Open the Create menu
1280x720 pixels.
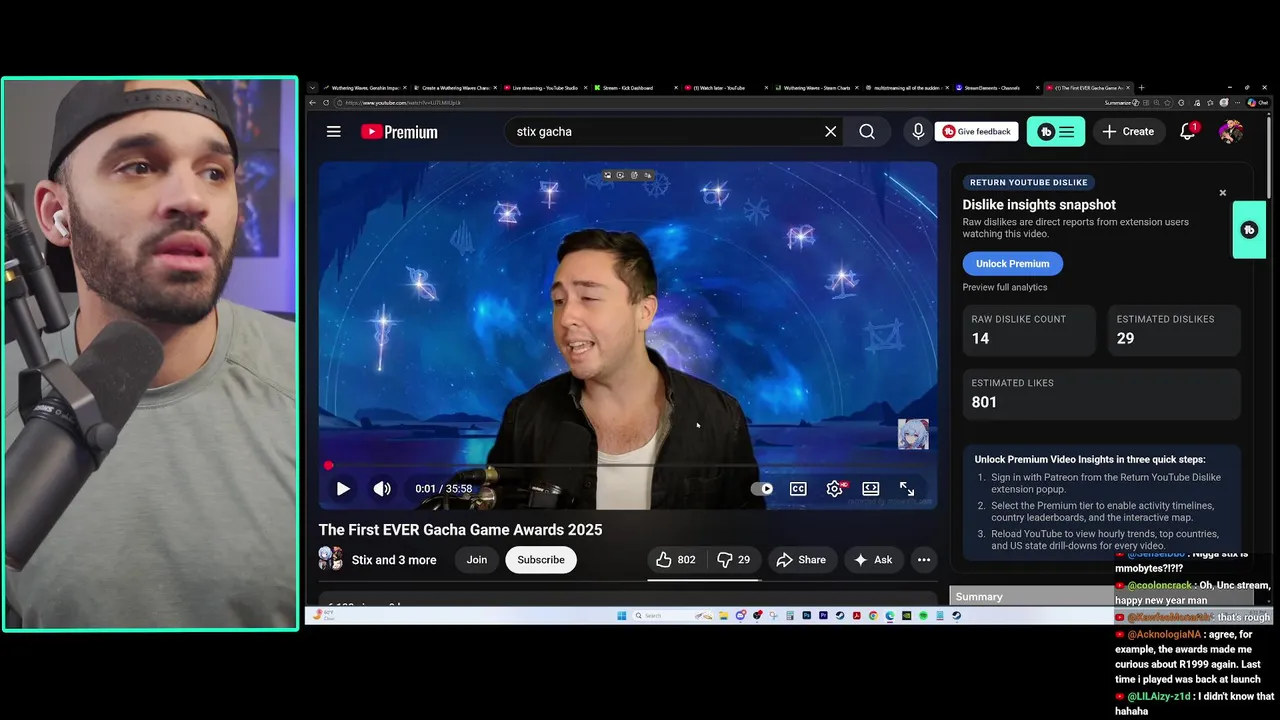pyautogui.click(x=1128, y=132)
